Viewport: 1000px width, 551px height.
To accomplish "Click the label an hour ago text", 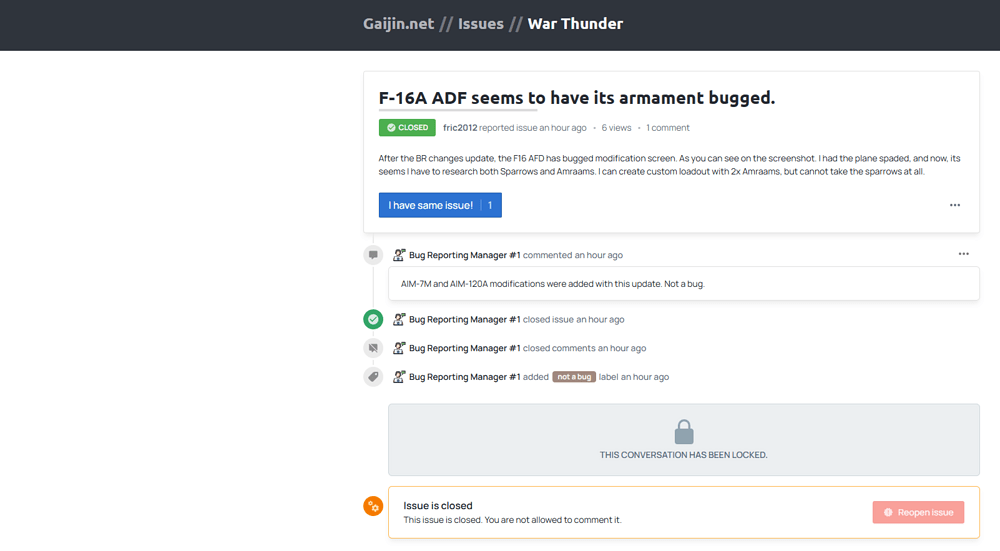I will [633, 377].
